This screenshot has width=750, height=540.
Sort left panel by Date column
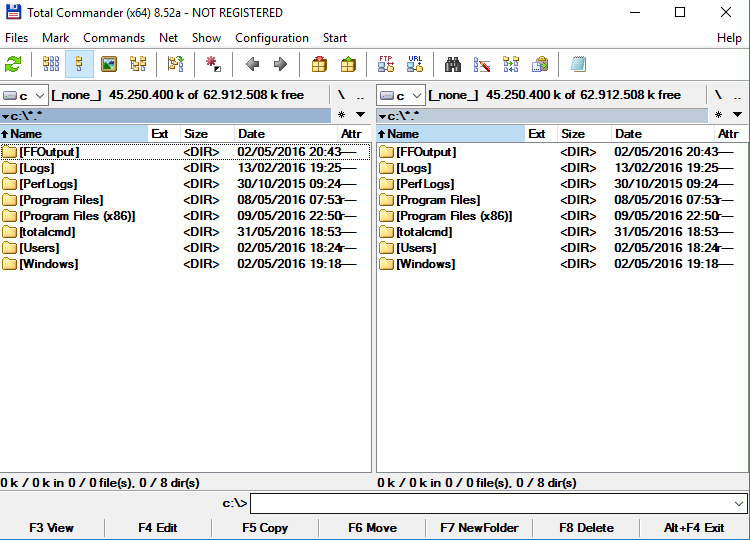coord(286,134)
